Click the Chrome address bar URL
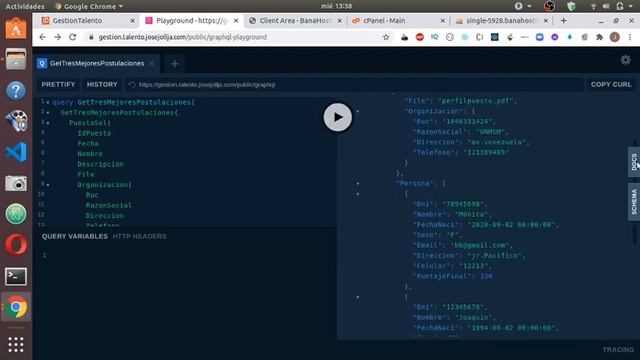This screenshot has width=640, height=360. (x=182, y=37)
